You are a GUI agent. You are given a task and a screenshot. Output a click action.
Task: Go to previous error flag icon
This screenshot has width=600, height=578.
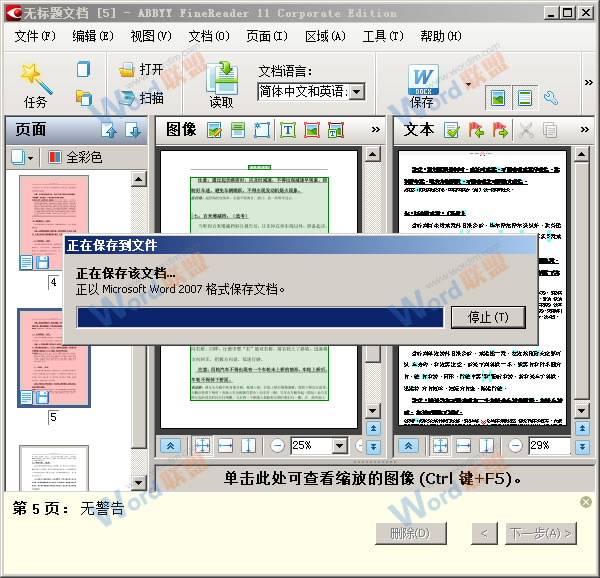pos(476,130)
